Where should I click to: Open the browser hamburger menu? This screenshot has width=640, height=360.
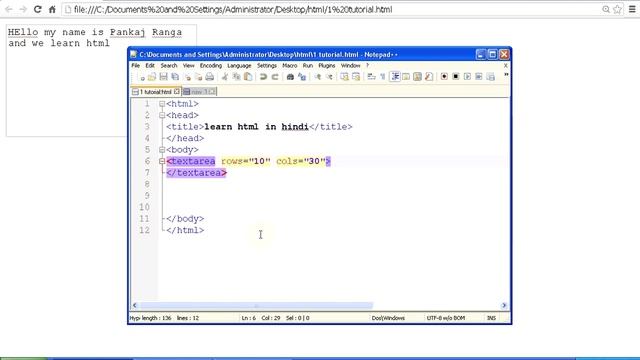click(632, 9)
